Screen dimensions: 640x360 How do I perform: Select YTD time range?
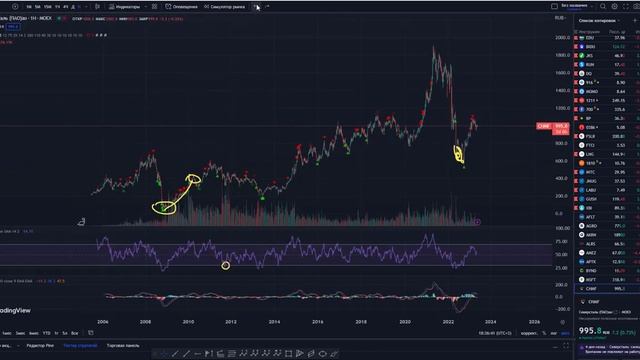click(x=47, y=333)
